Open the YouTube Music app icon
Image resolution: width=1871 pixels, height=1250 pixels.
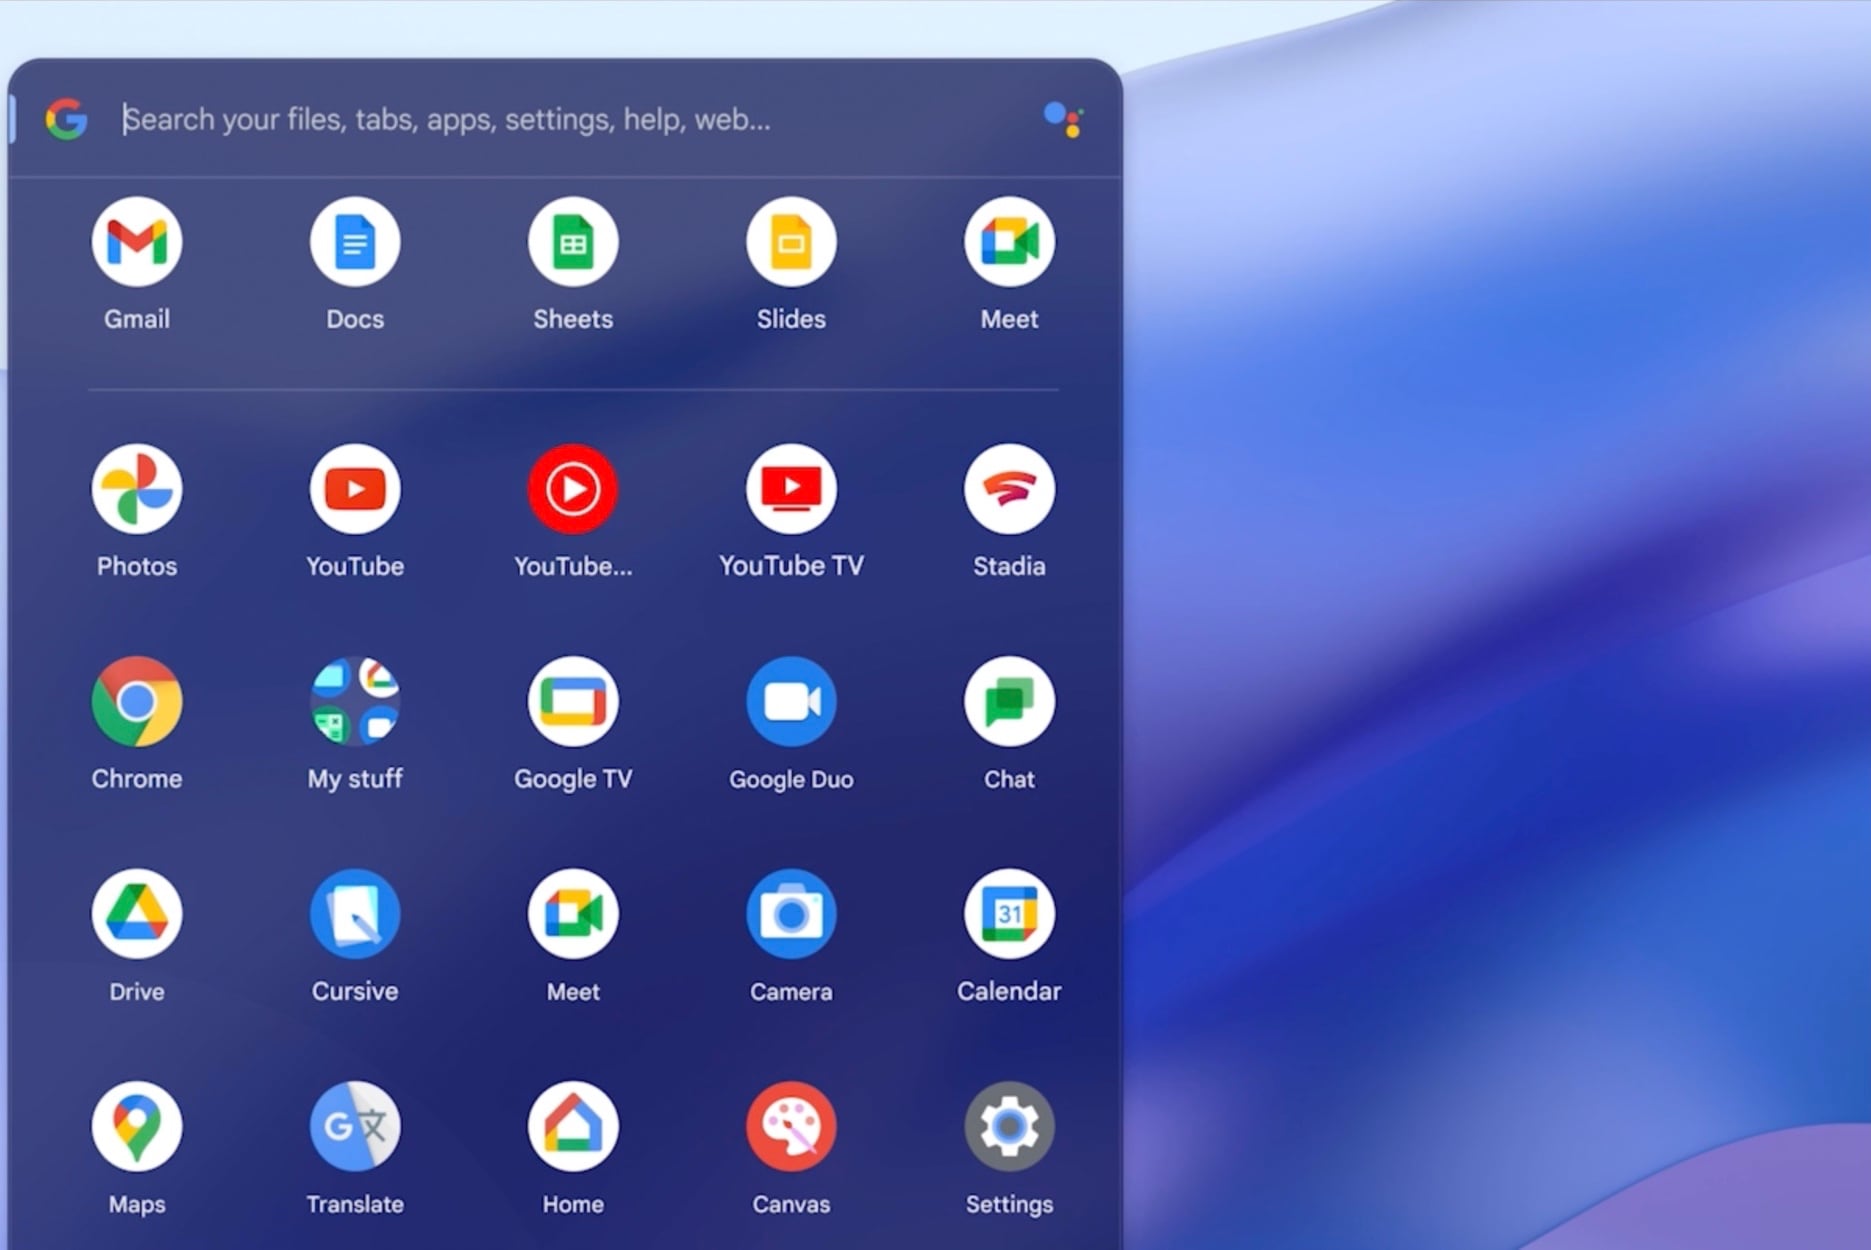573,489
